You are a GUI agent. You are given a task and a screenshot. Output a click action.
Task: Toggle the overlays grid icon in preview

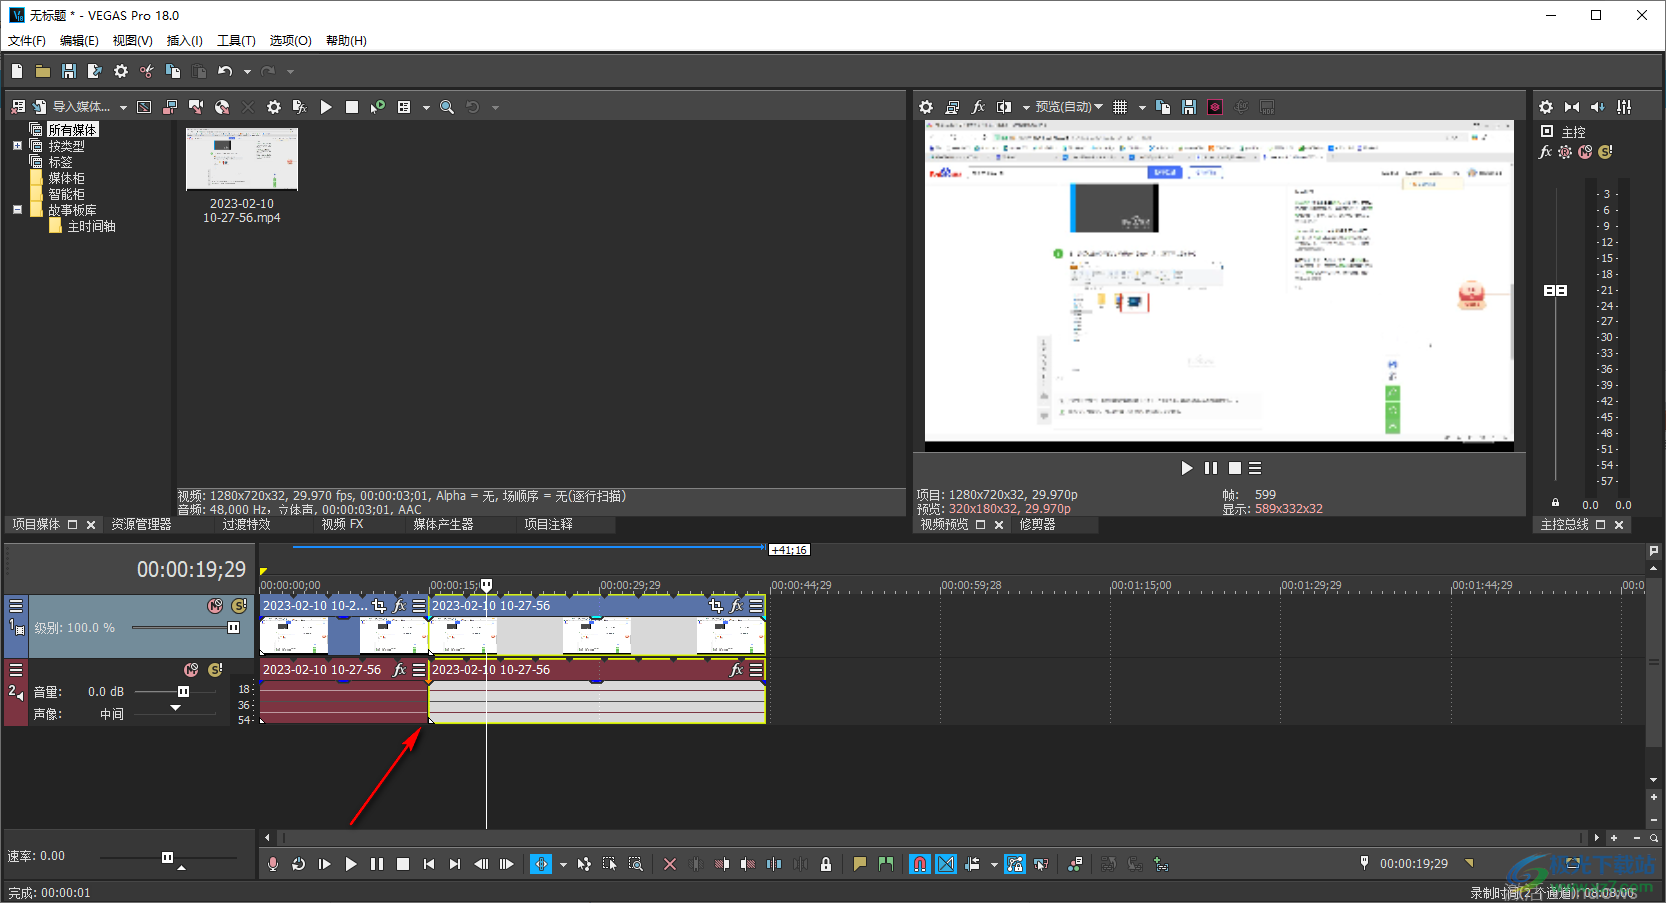(1120, 107)
